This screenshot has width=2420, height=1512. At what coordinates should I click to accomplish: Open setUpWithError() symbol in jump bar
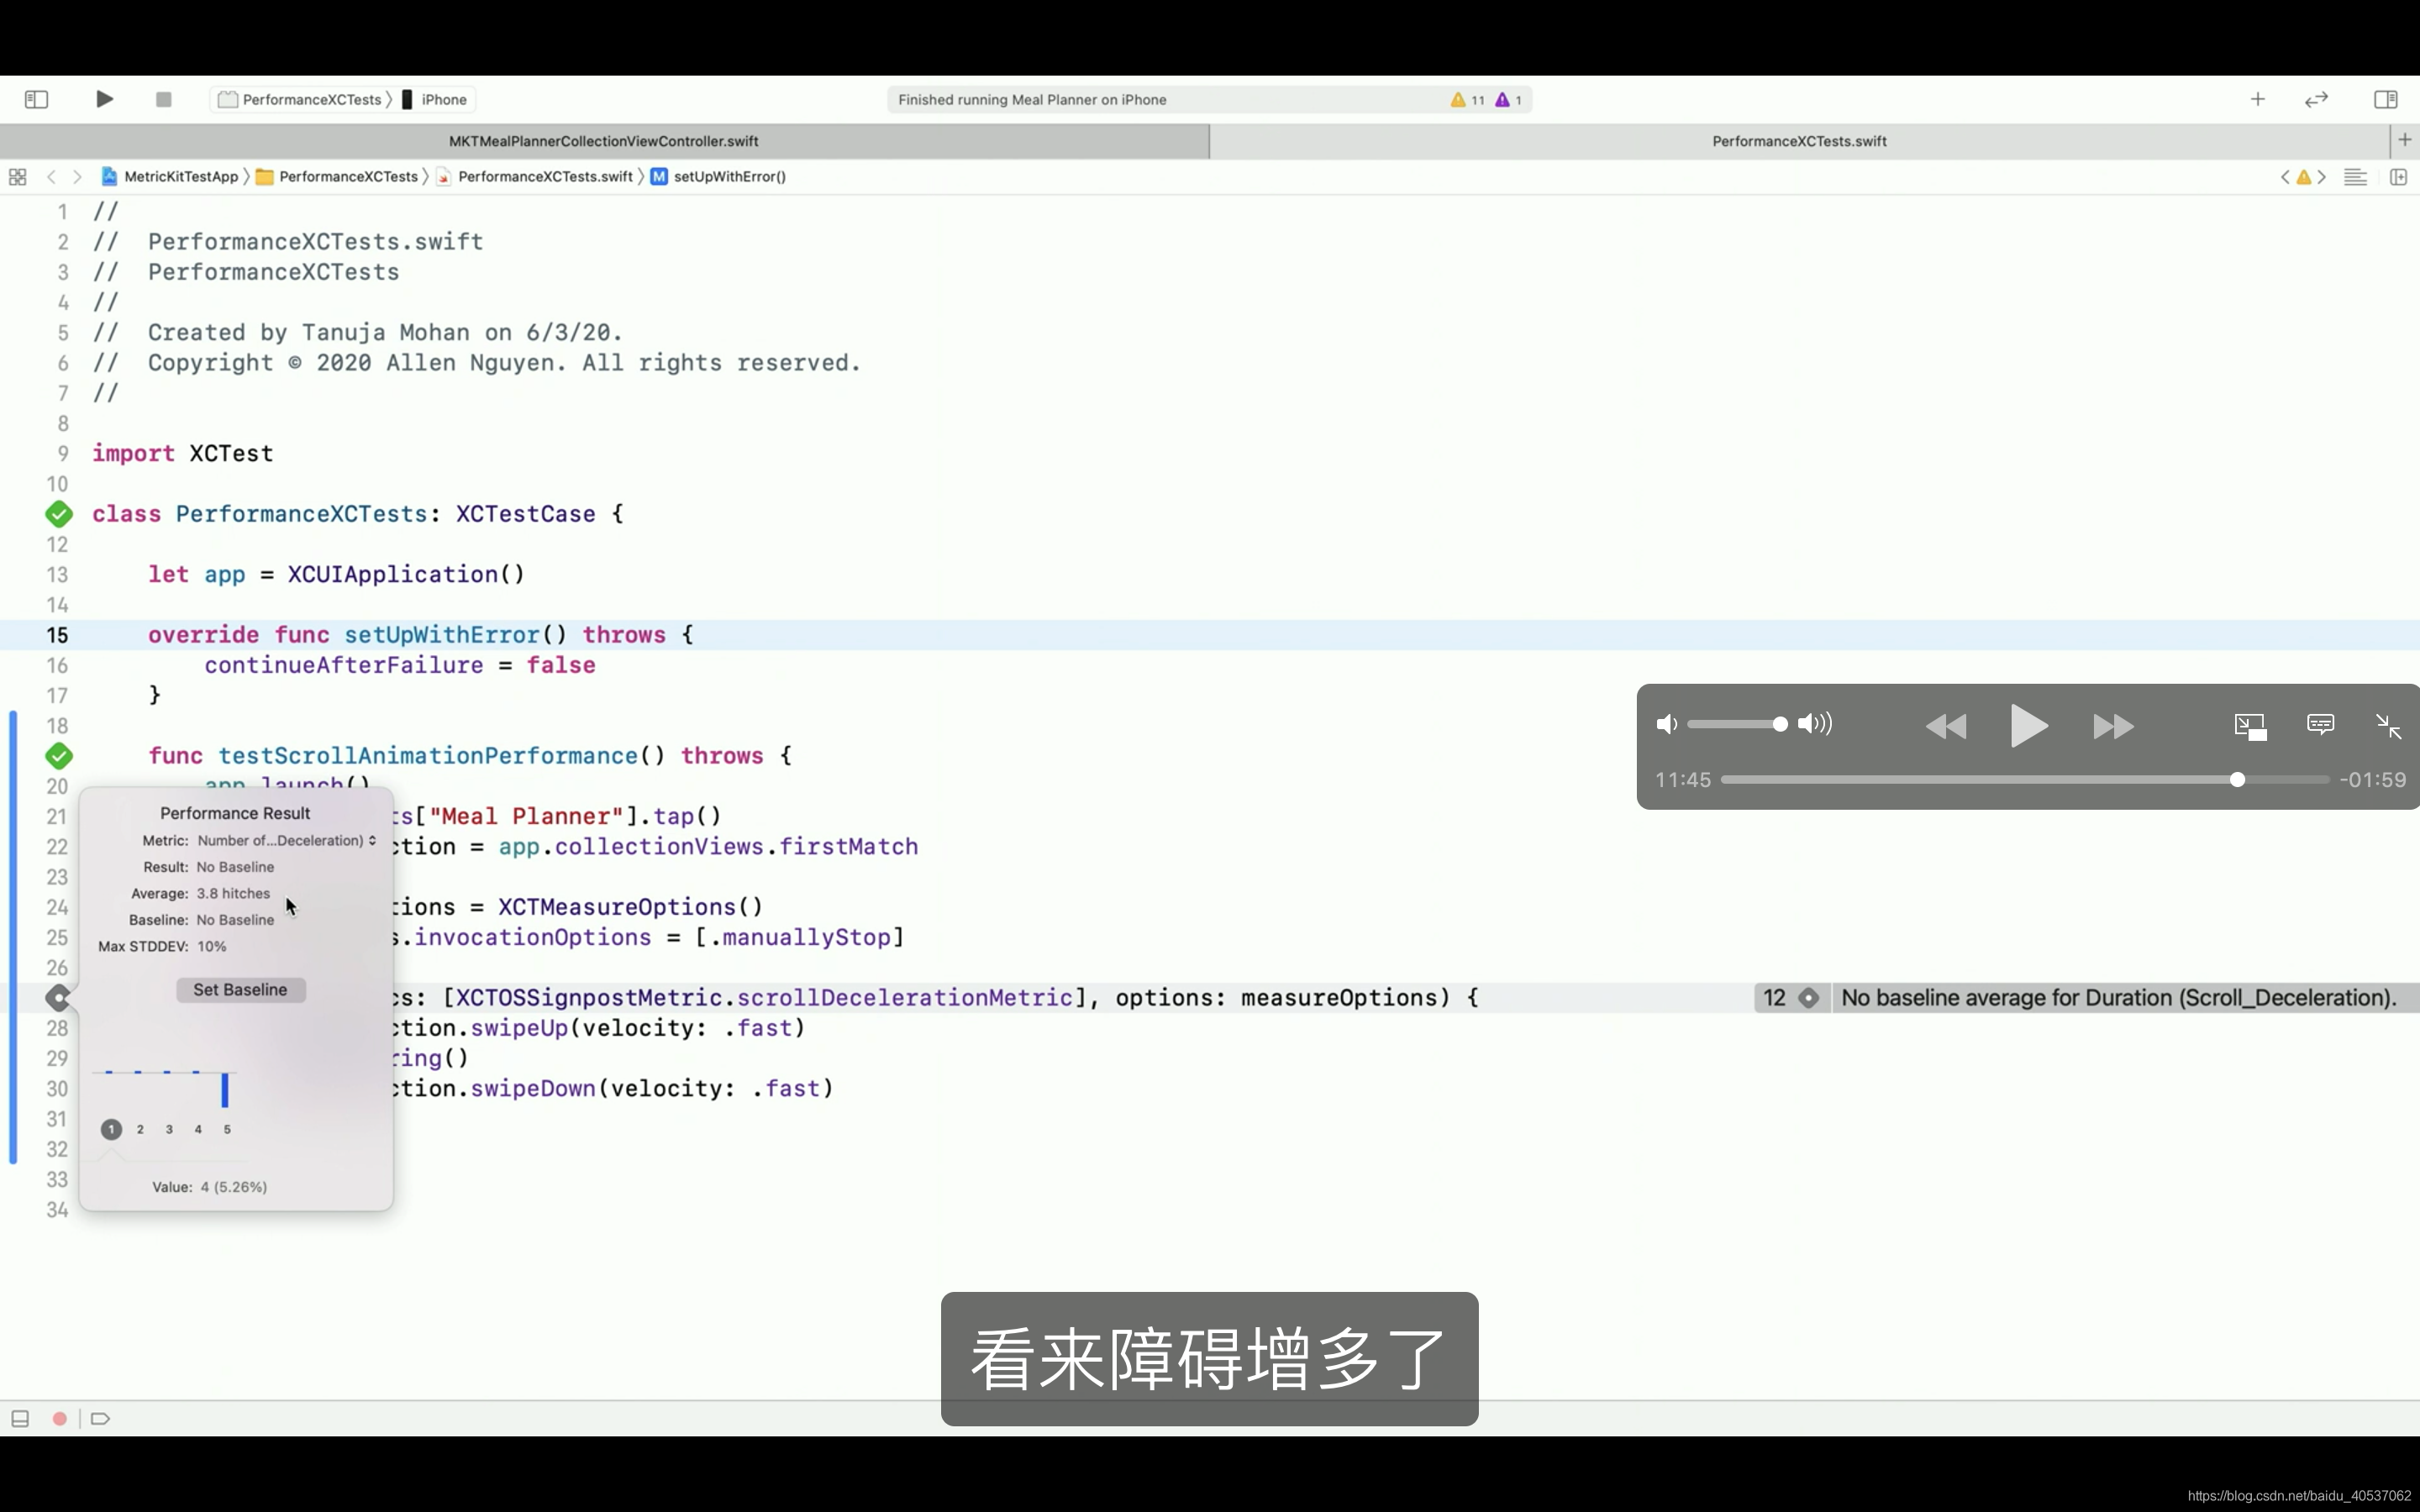coord(718,177)
